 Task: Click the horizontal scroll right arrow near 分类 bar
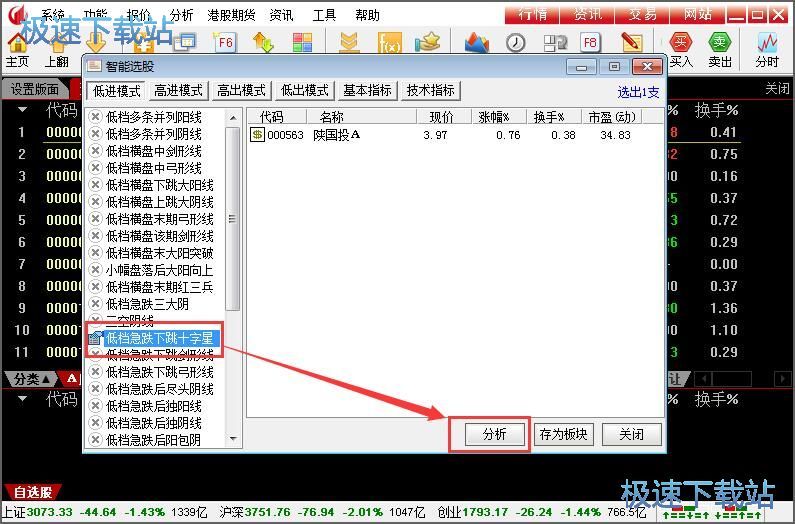coord(782,378)
